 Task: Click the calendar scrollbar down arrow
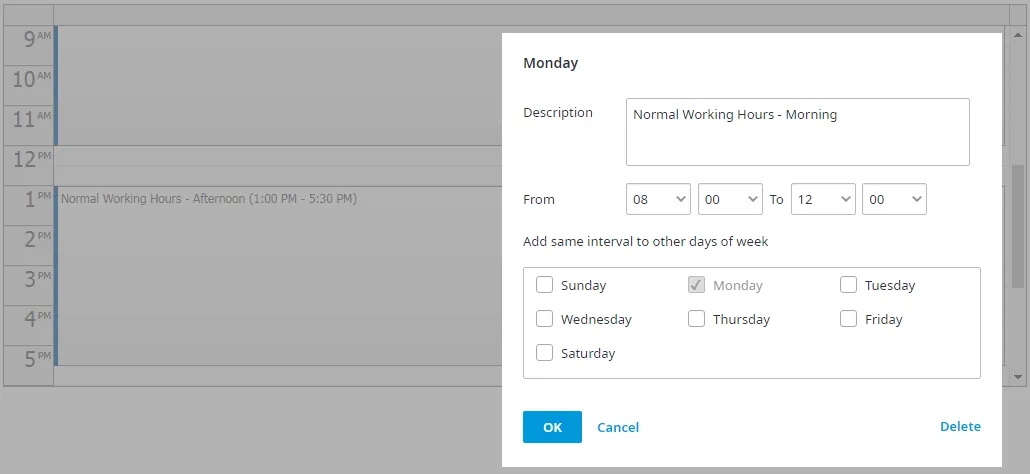pyautogui.click(x=1018, y=377)
